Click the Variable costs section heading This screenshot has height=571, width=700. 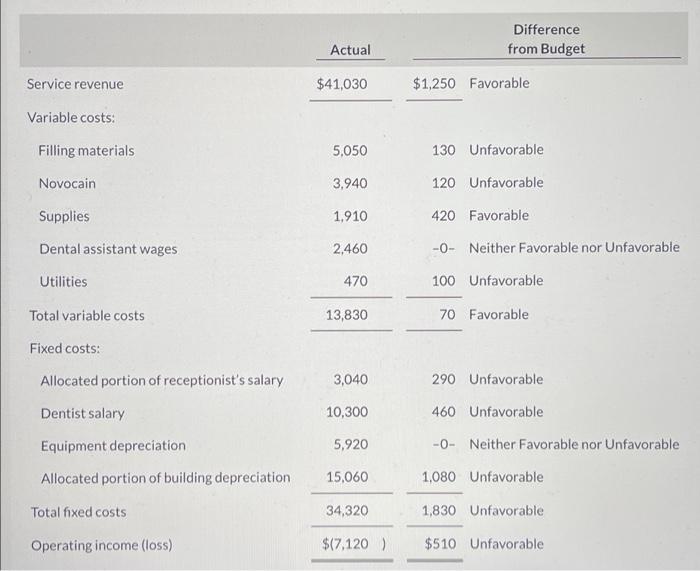click(x=71, y=118)
